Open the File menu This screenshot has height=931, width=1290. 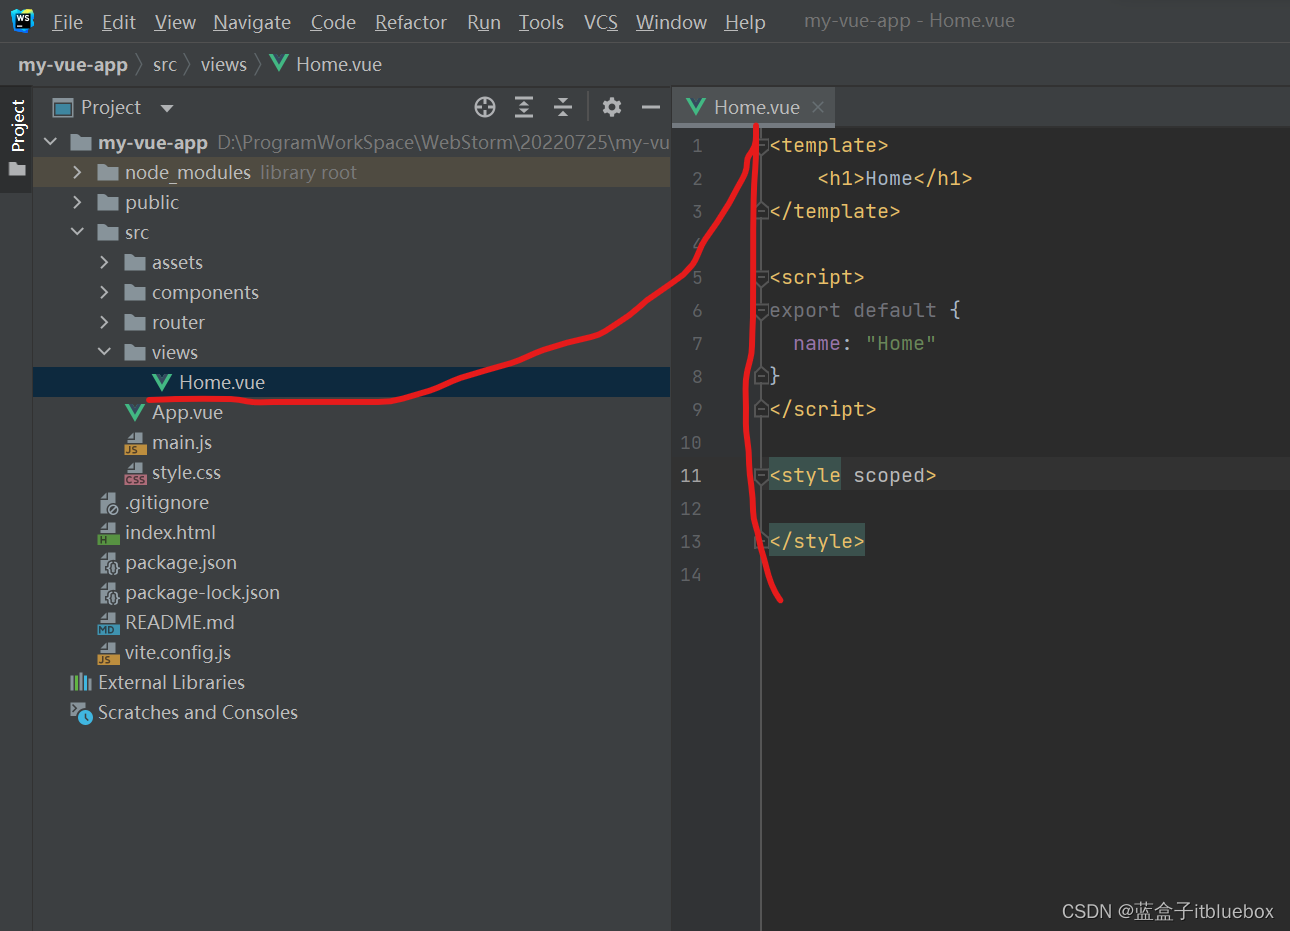click(67, 22)
